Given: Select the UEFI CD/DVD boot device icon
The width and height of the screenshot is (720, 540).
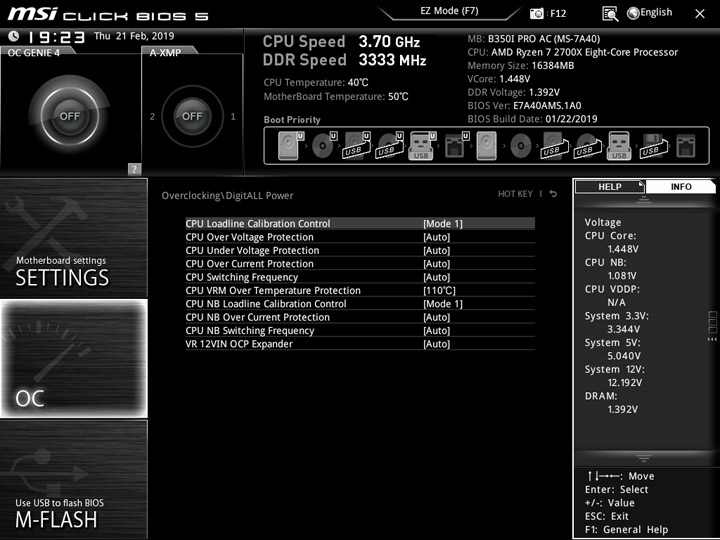Looking at the screenshot, I should pos(324,146).
